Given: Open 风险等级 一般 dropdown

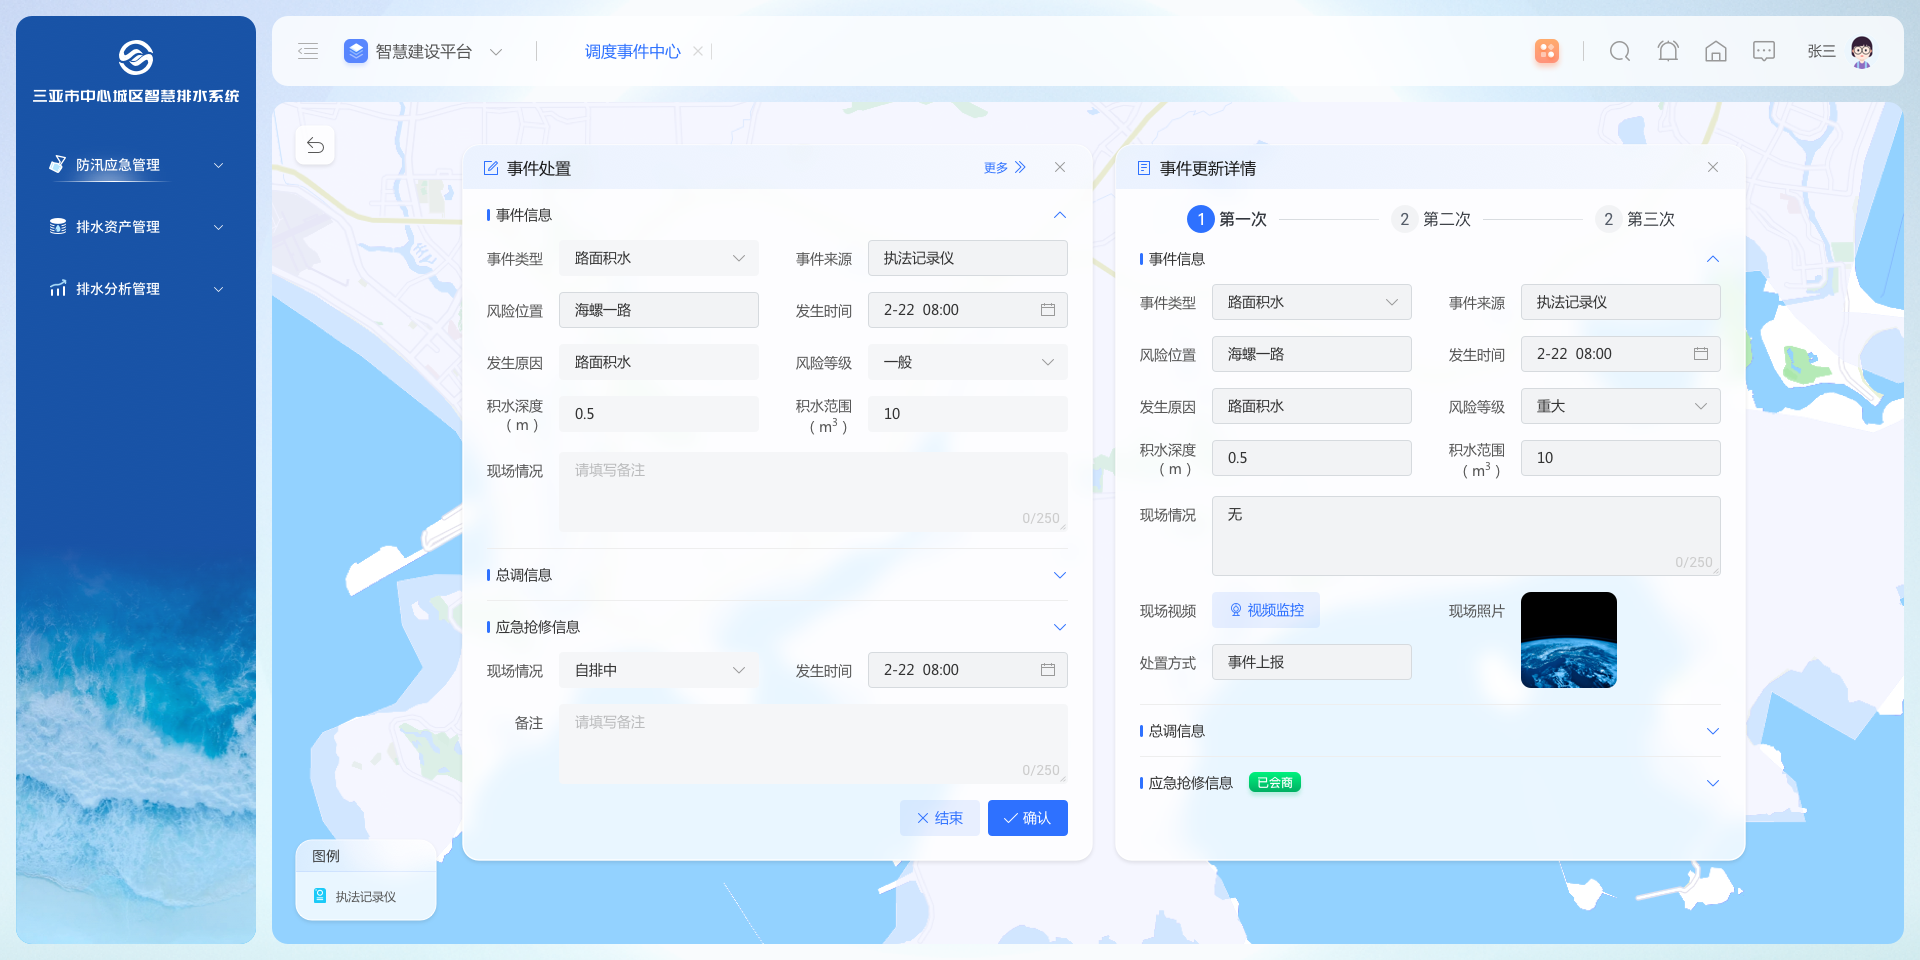Looking at the screenshot, I should (x=968, y=362).
